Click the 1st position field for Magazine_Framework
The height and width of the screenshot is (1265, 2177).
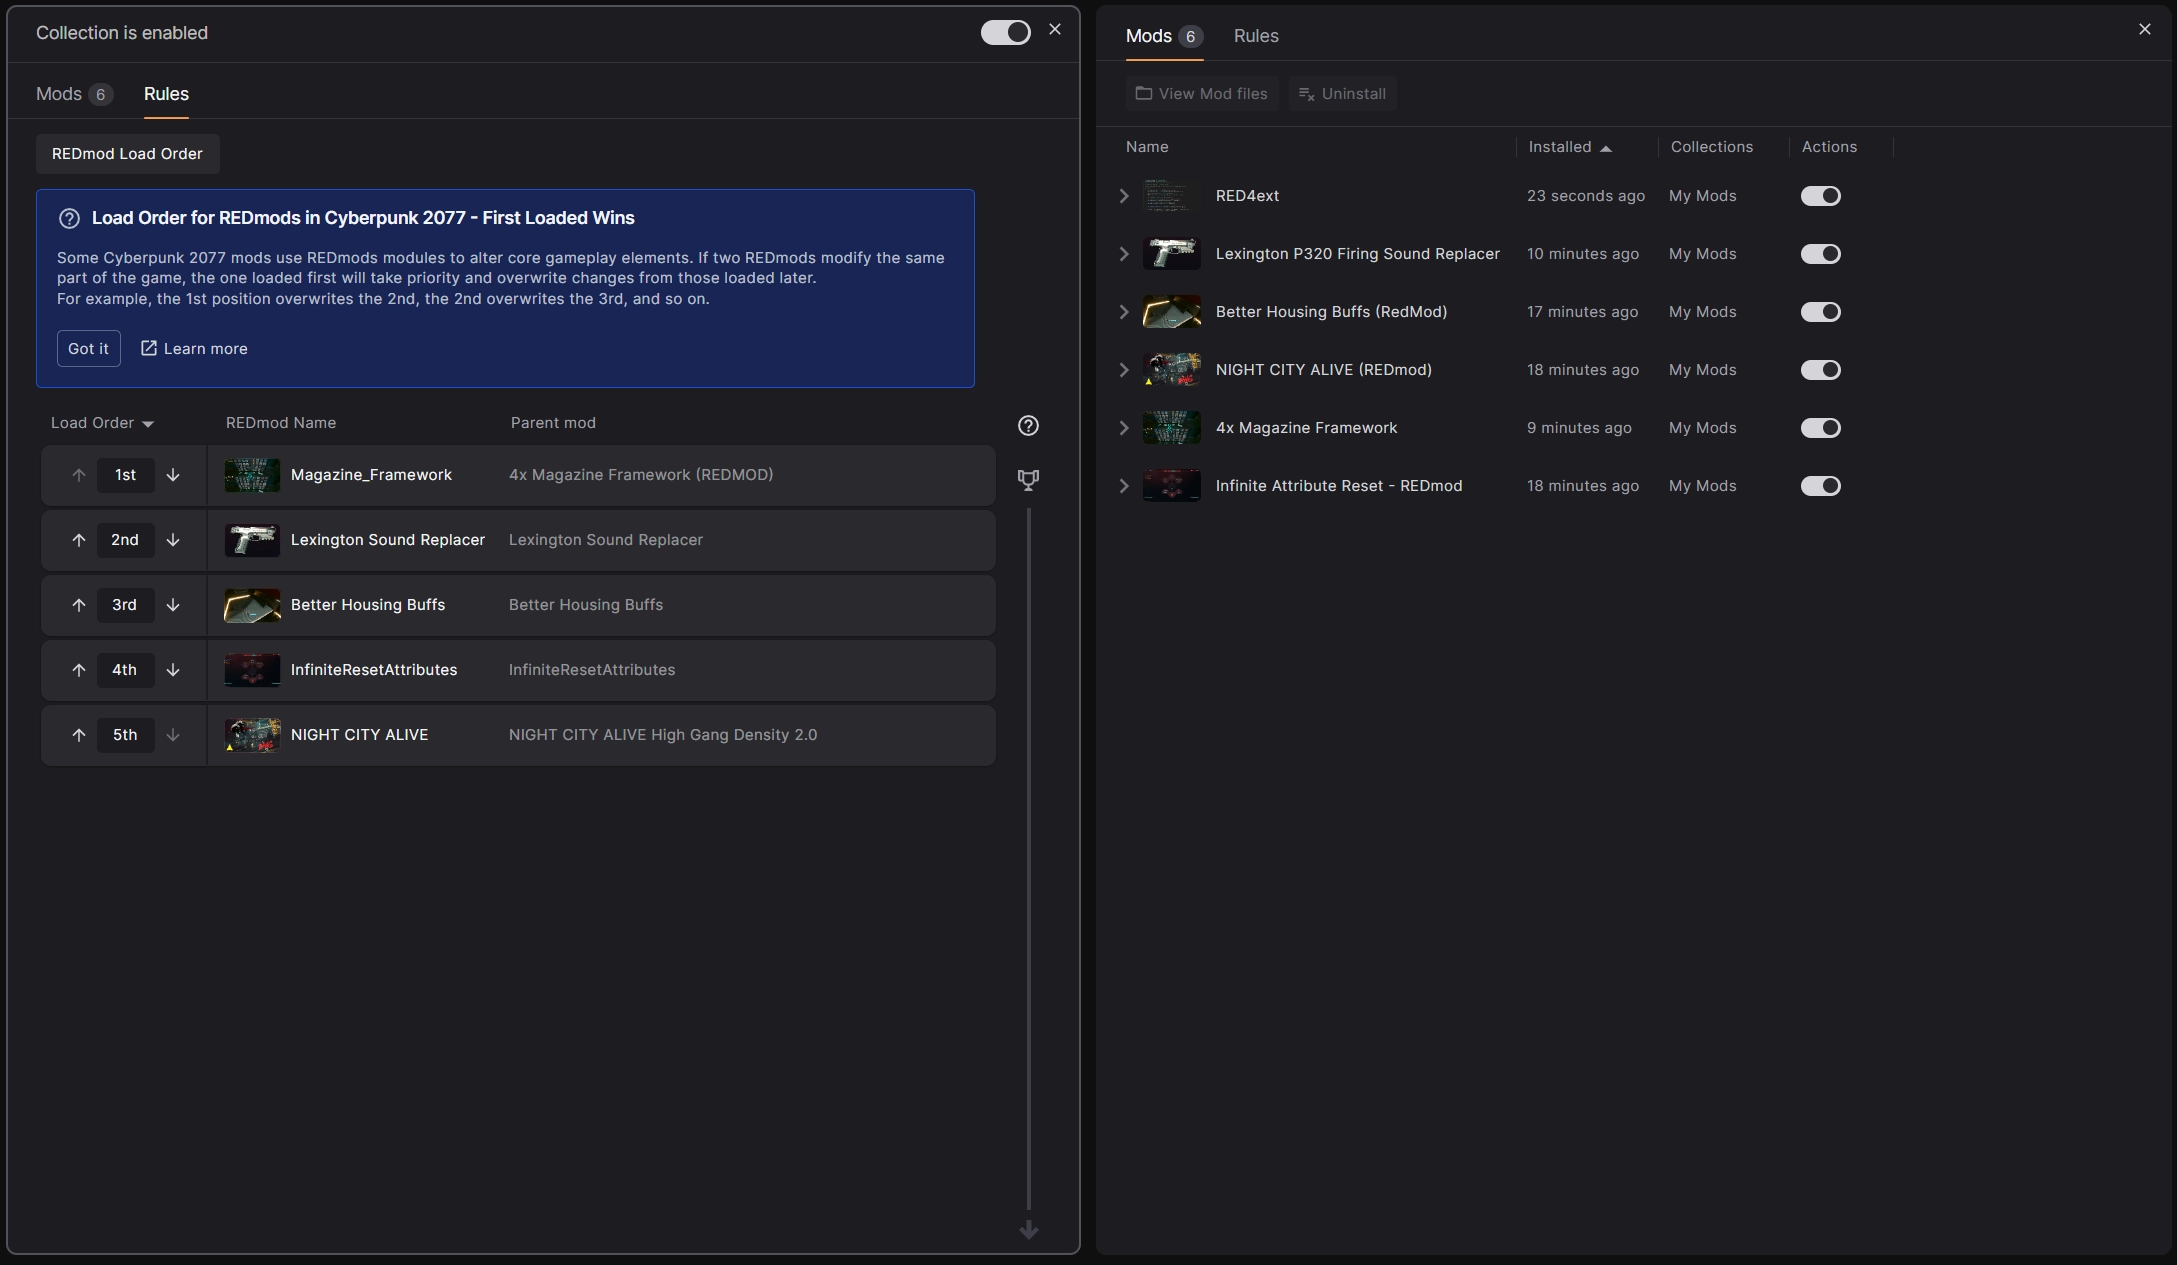click(125, 475)
